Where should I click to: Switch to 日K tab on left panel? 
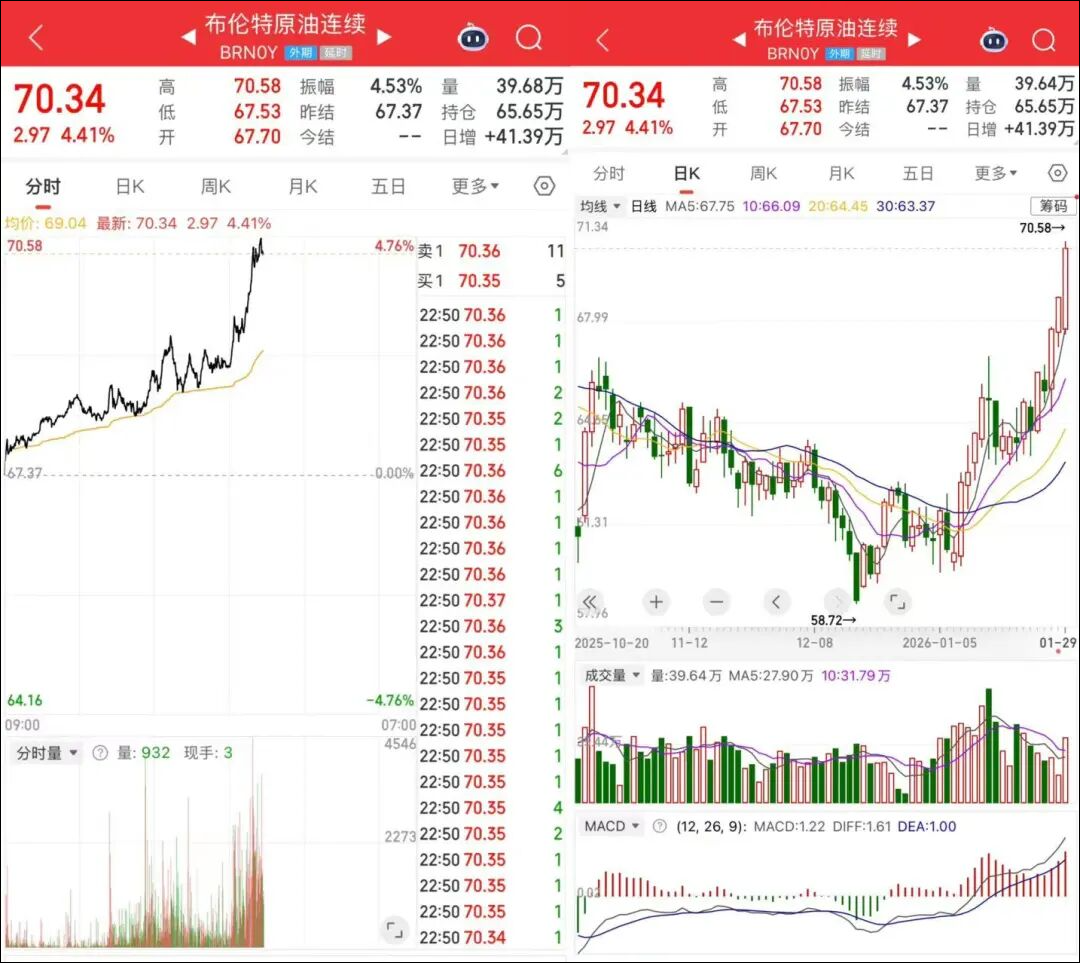(x=130, y=186)
